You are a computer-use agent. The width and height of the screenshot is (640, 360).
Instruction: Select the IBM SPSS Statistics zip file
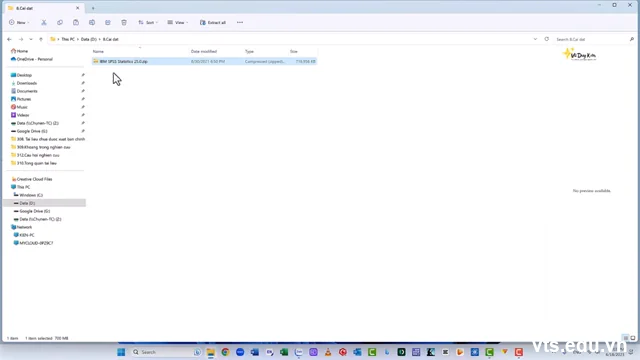pos(204,61)
